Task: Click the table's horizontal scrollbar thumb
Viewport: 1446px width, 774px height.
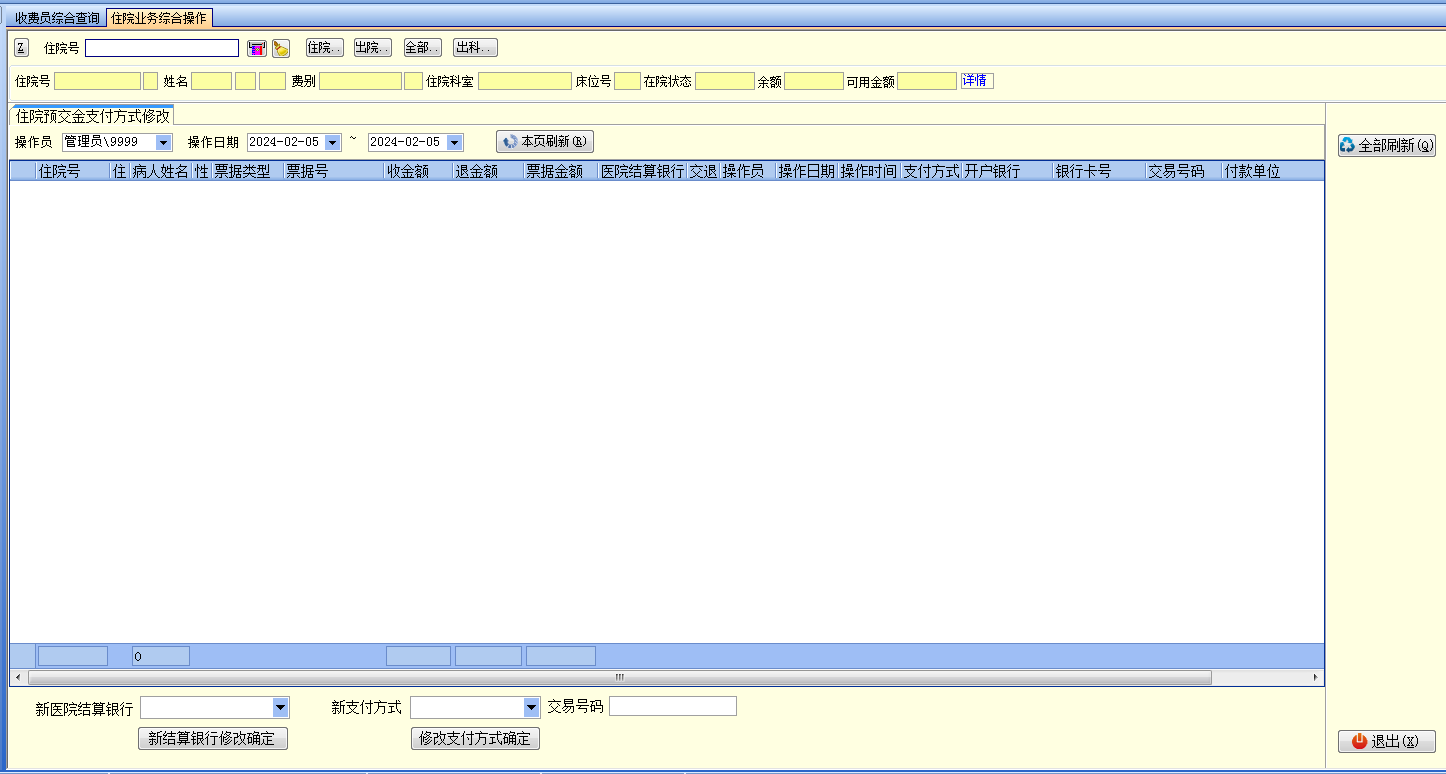Action: tap(619, 678)
